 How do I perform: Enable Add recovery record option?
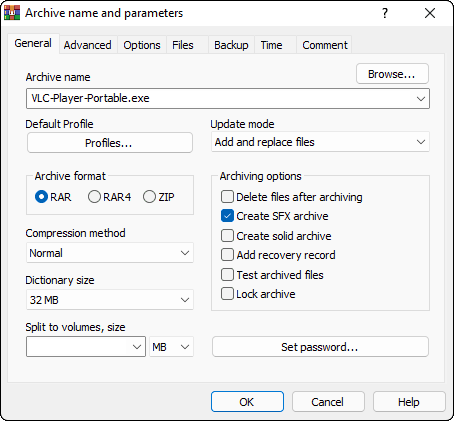227,255
